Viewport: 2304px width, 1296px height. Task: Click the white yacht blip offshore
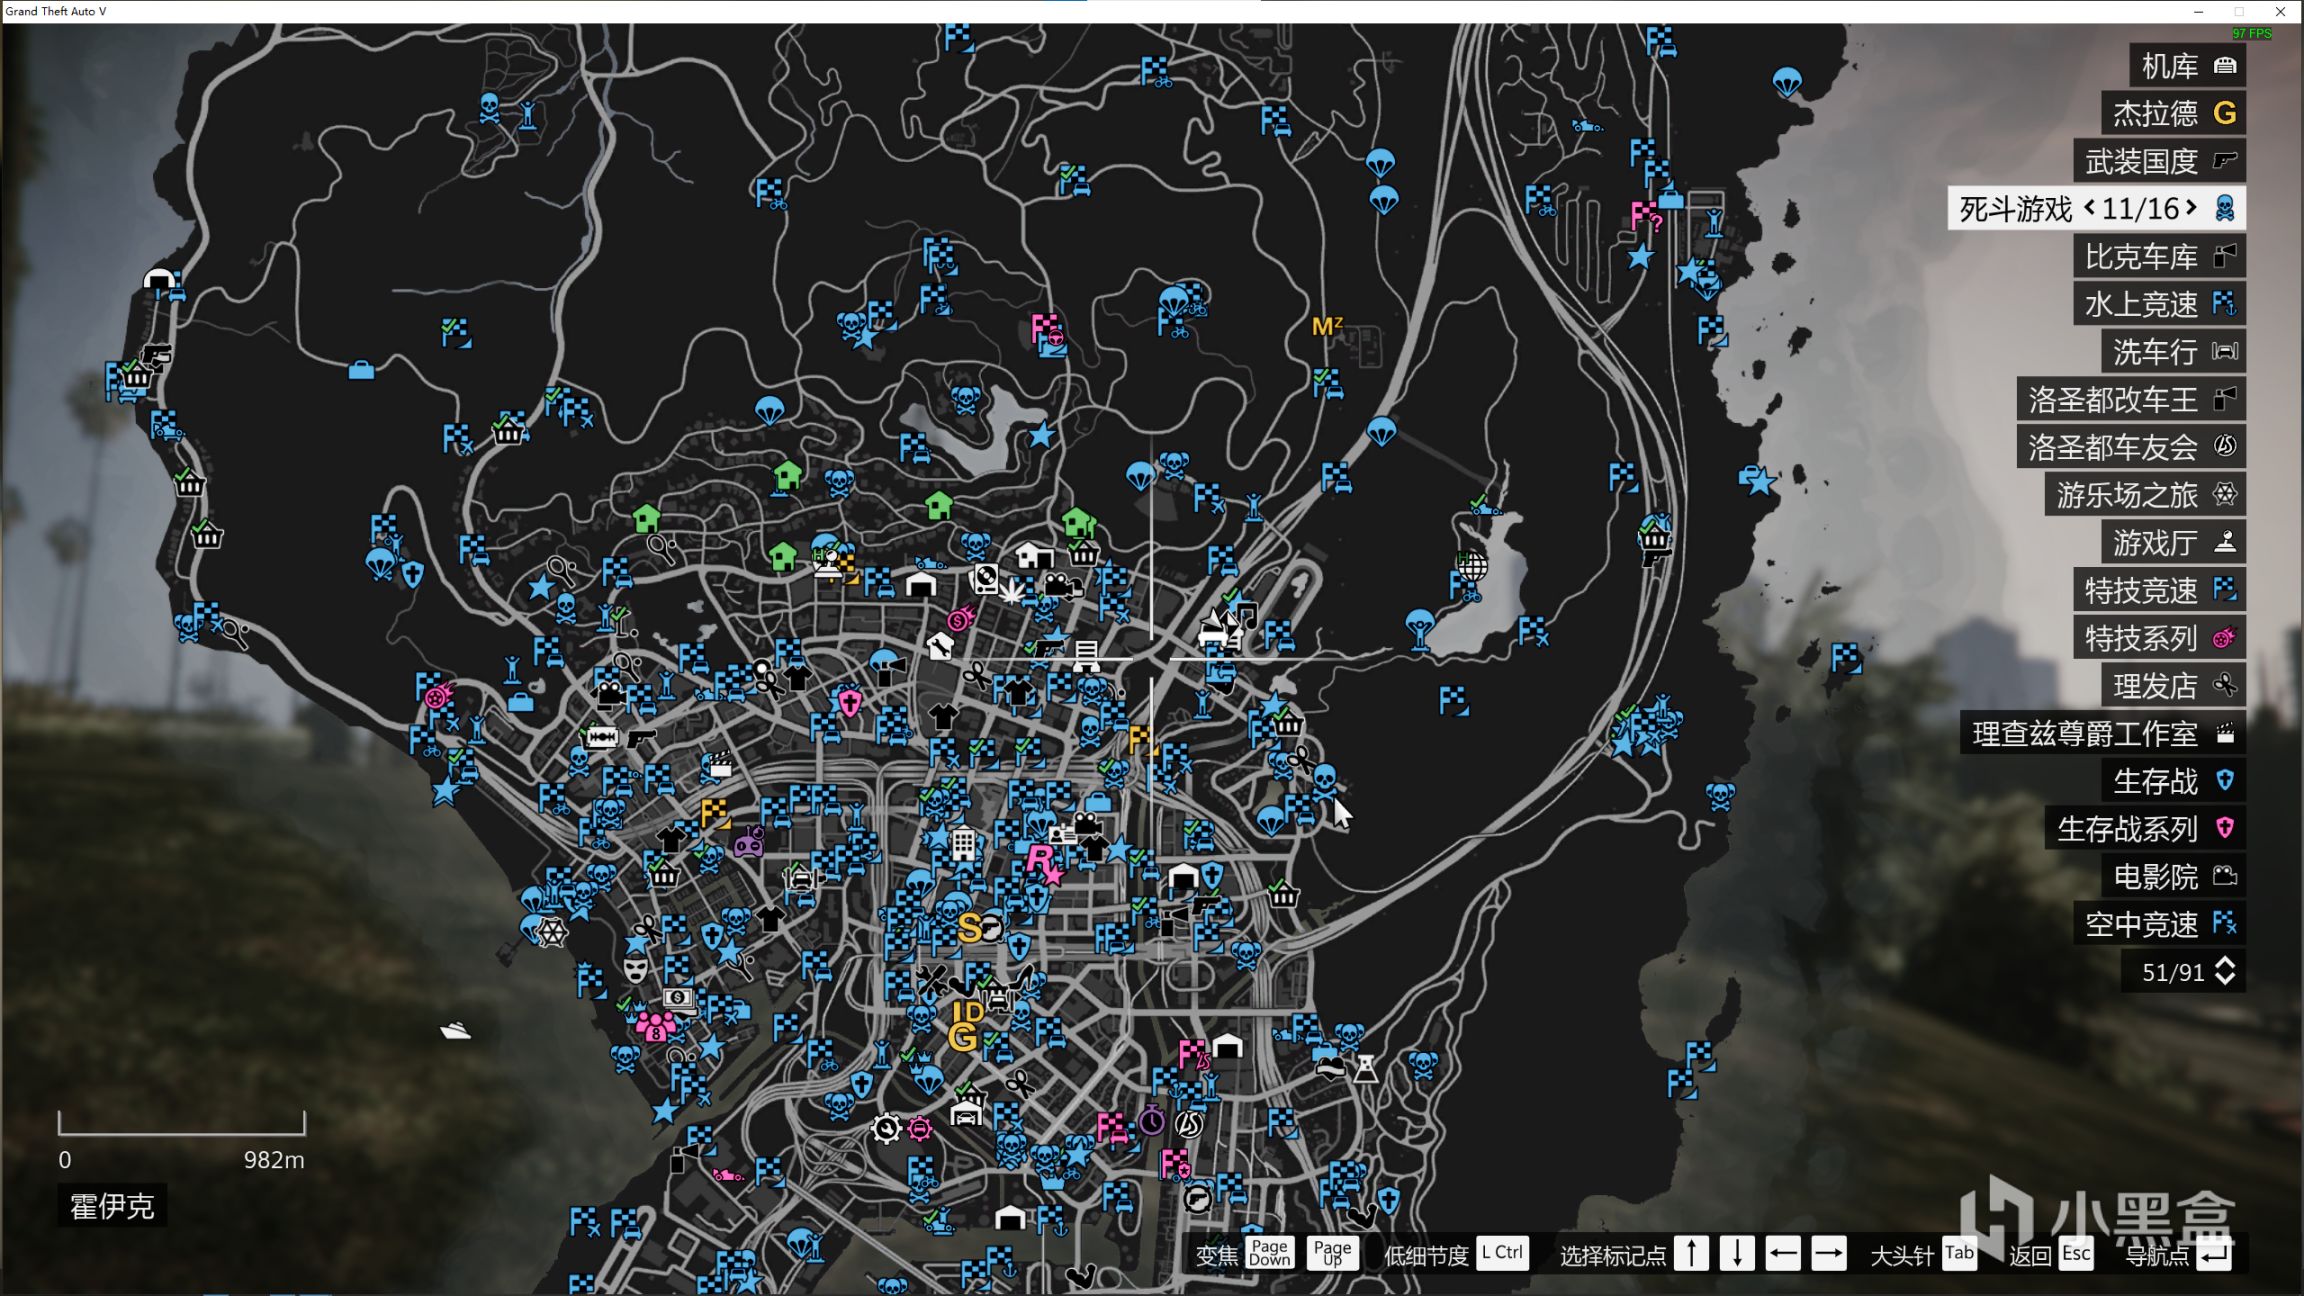455,1030
